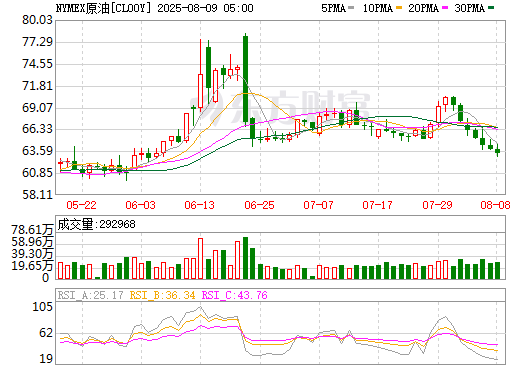
Task: Click the 19 RSI axis label
Action: pos(46,359)
